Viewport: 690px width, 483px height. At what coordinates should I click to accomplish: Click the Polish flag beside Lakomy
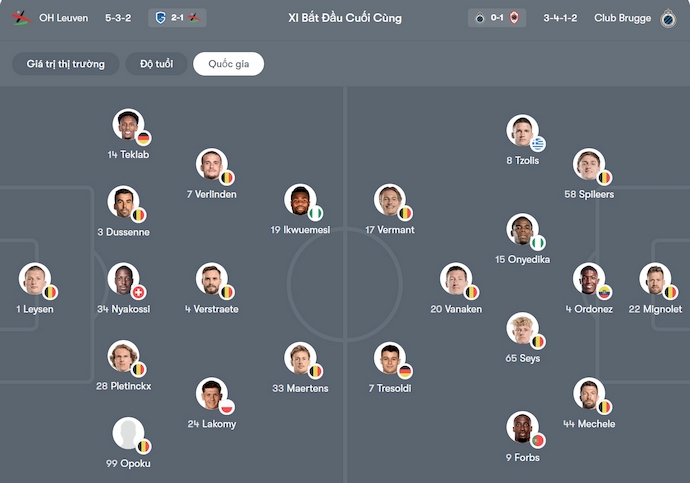click(x=226, y=407)
